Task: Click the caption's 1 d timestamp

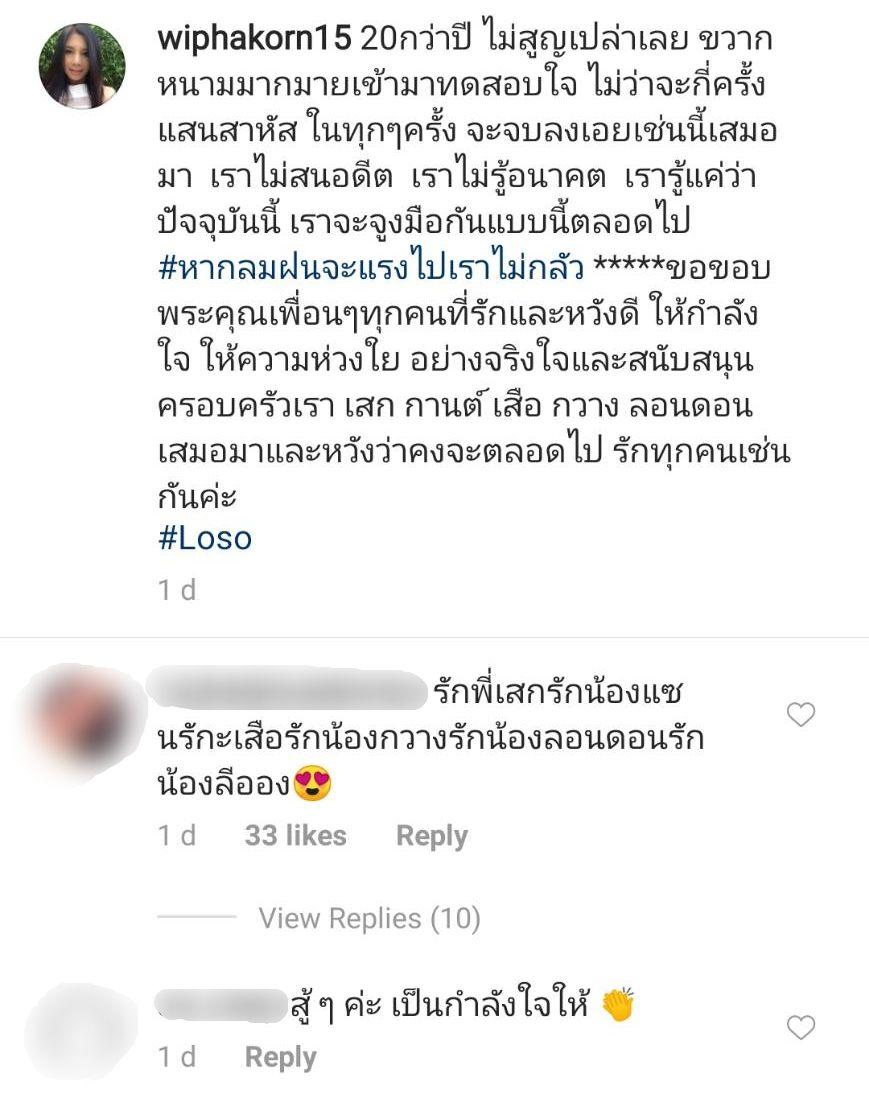Action: coord(177,590)
